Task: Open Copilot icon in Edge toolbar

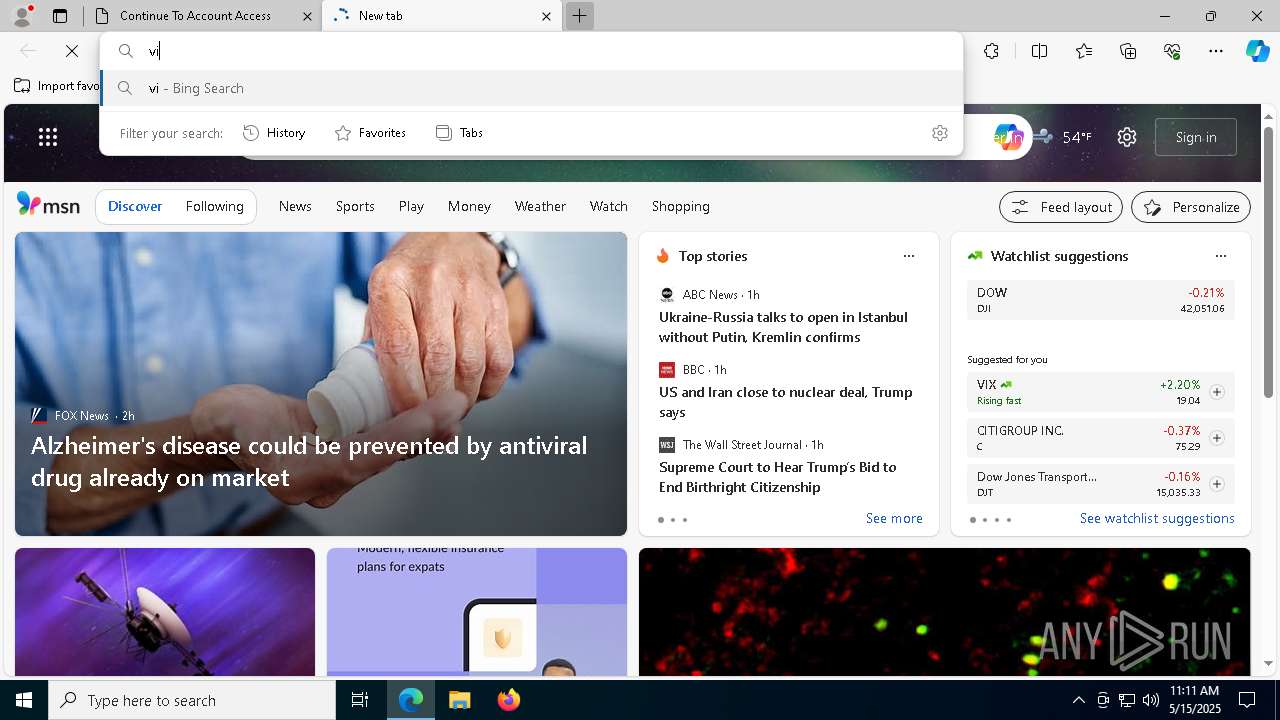Action: [x=1257, y=51]
